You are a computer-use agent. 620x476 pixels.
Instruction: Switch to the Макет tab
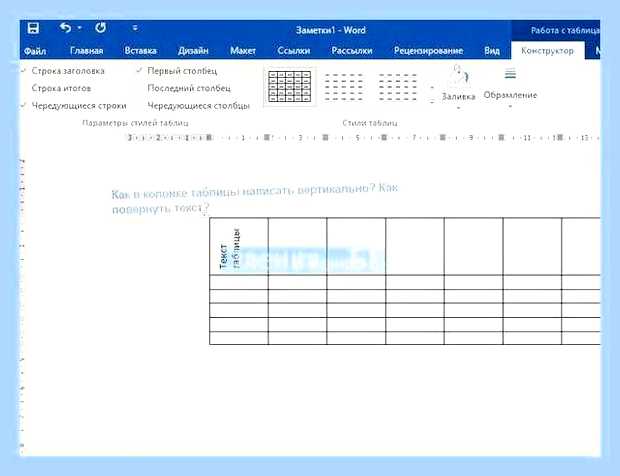(x=243, y=51)
